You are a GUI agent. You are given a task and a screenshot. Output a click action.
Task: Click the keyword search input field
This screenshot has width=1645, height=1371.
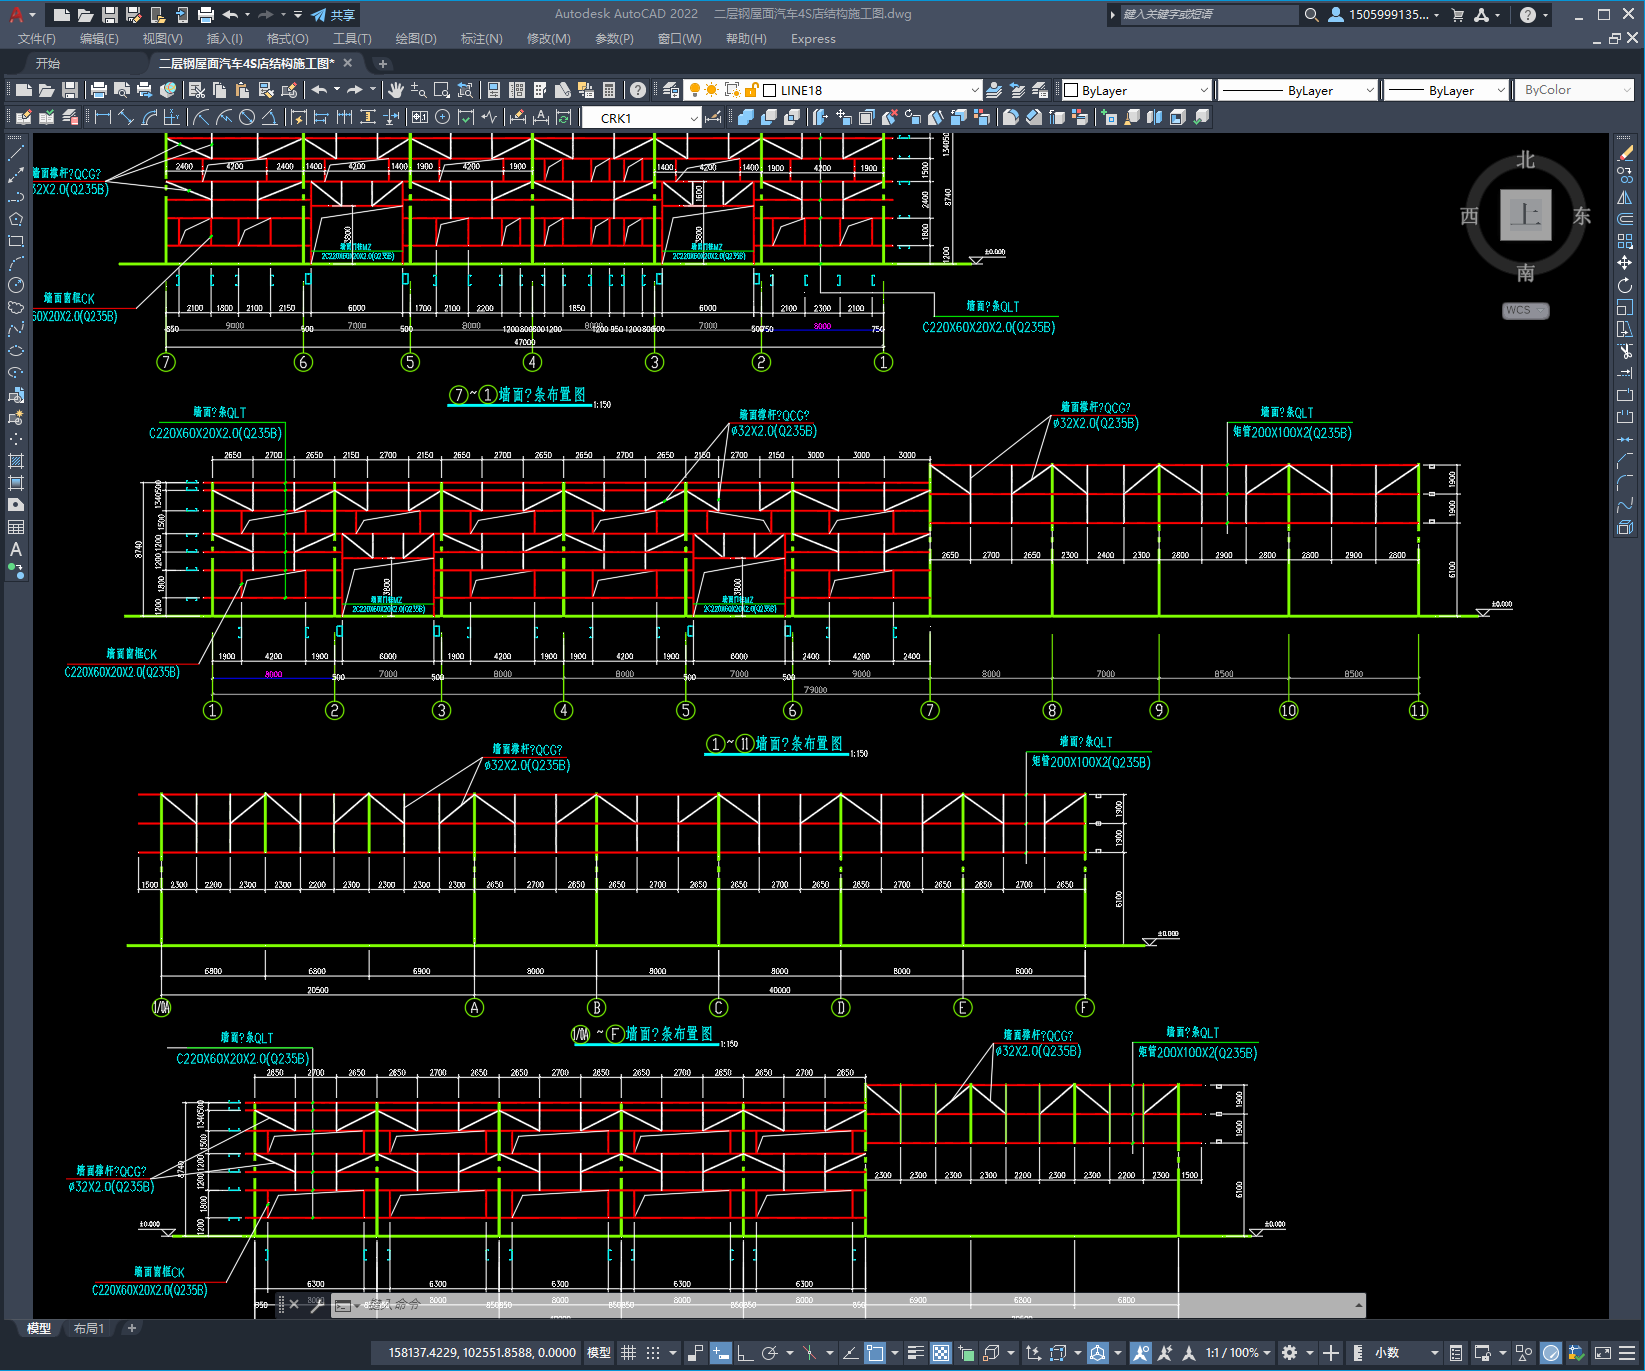click(1208, 15)
